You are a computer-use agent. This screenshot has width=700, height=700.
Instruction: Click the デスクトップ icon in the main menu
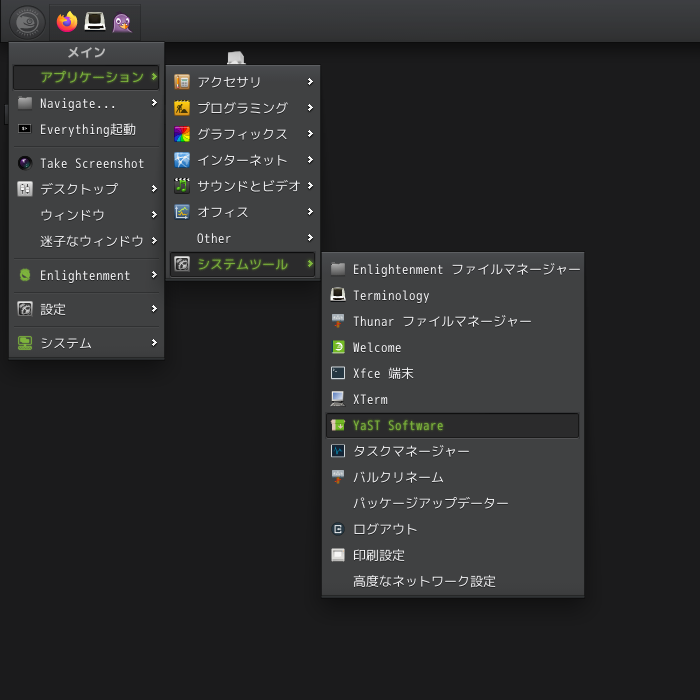point(25,189)
